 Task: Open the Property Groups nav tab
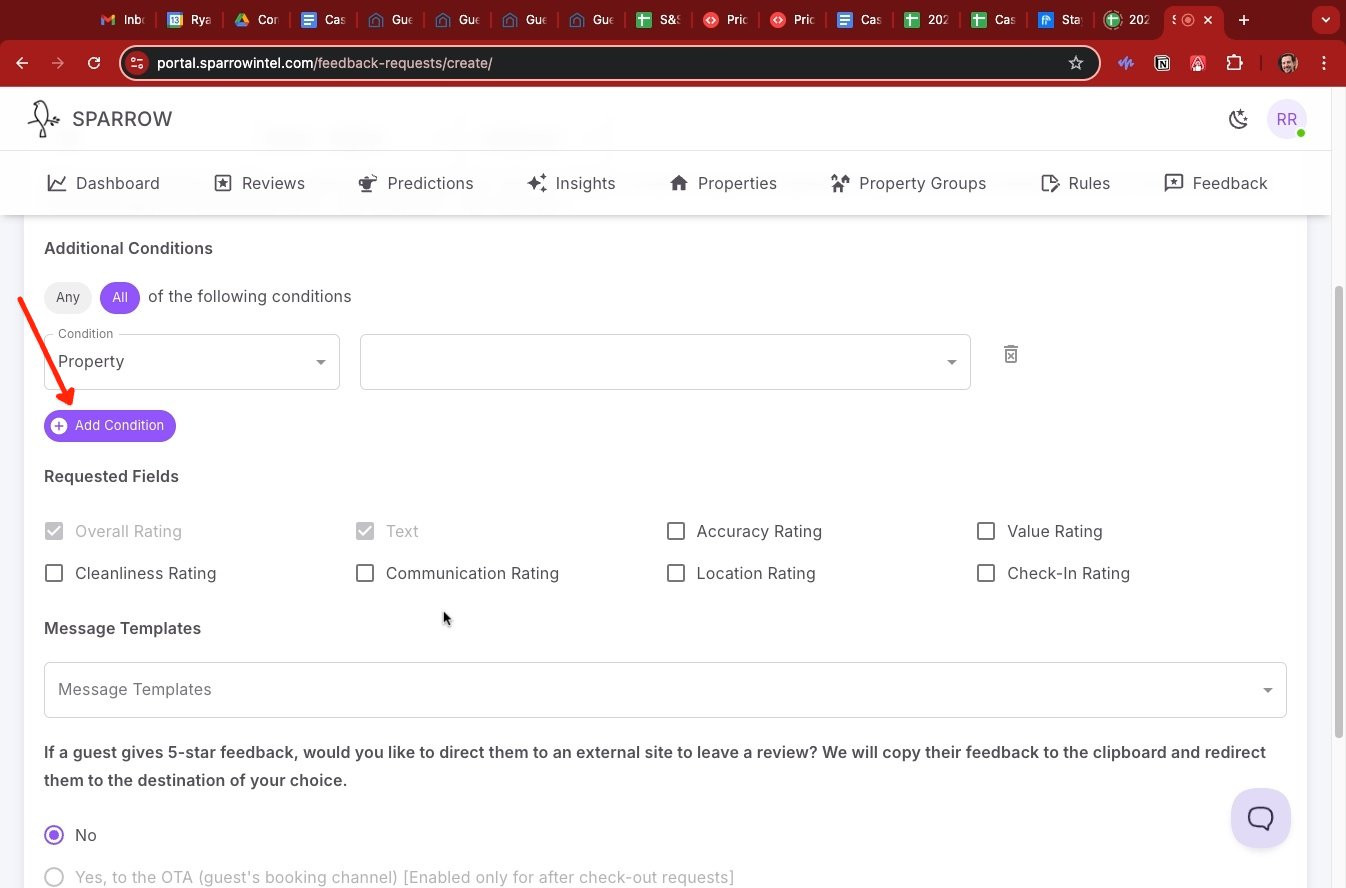pyautogui.click(x=908, y=183)
